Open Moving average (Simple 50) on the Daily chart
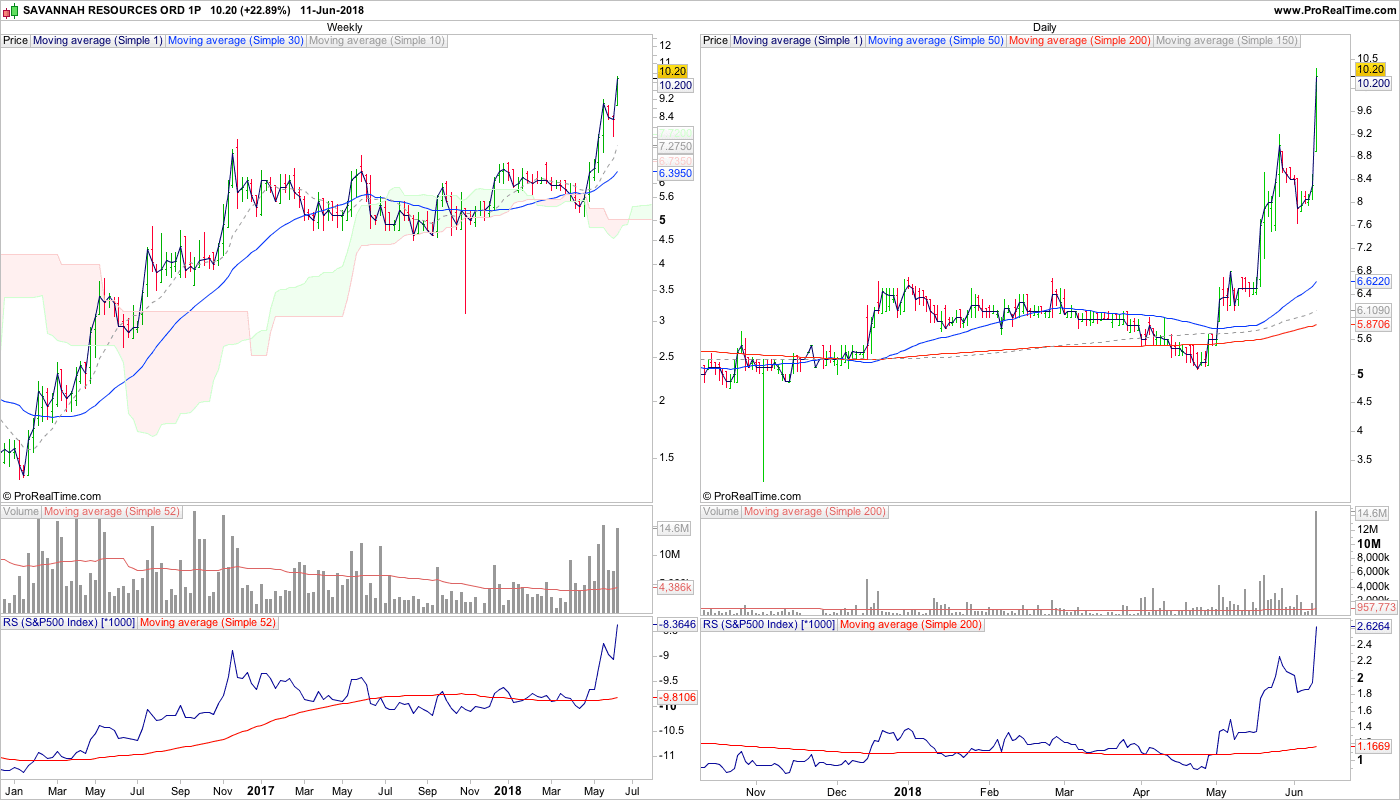 936,41
